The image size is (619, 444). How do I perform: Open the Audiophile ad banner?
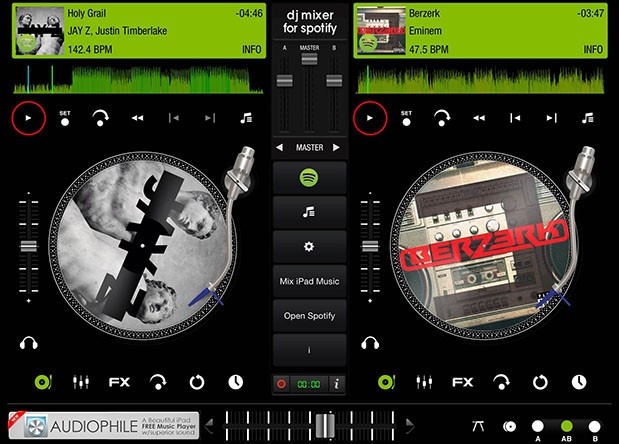pos(104,425)
